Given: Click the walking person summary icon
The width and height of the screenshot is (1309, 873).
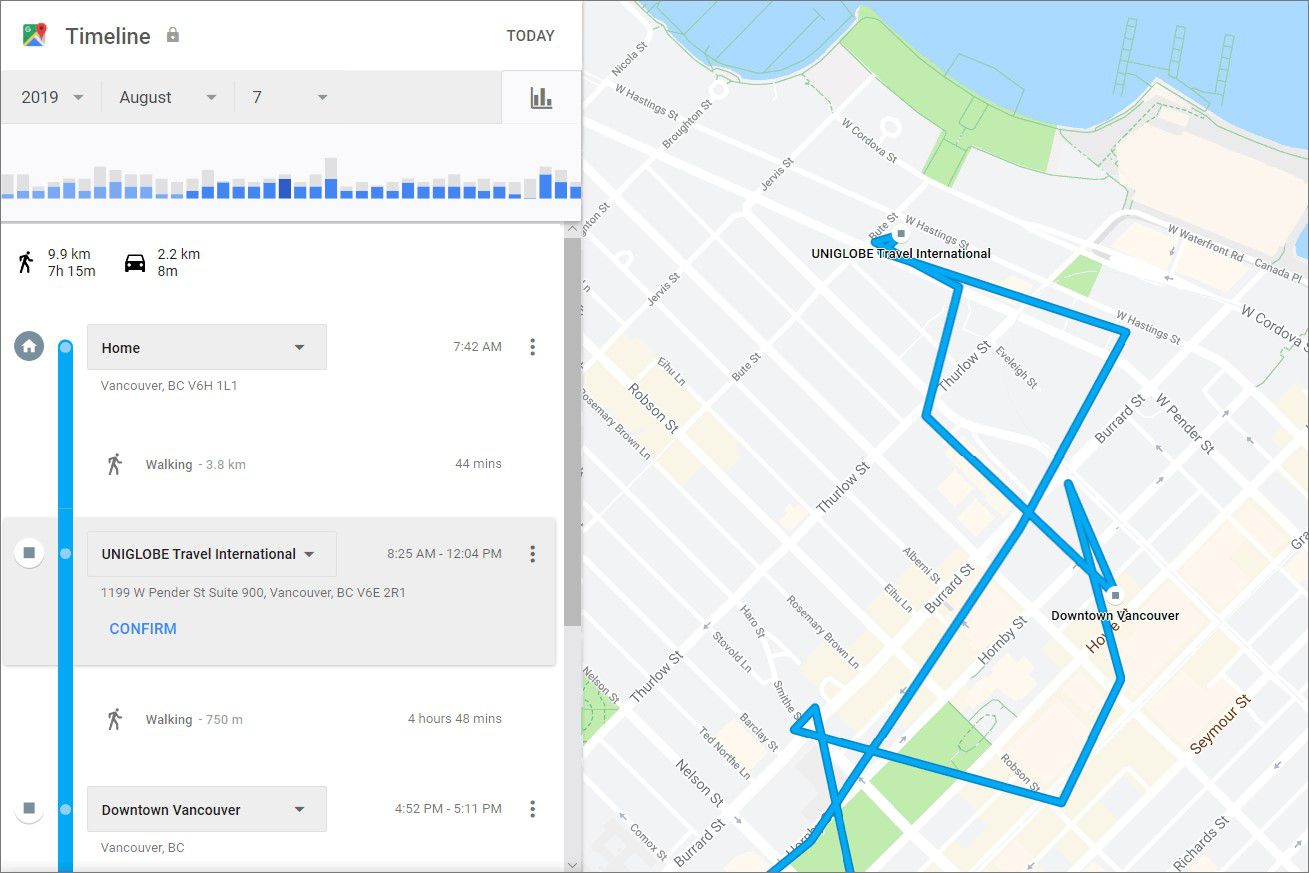Looking at the screenshot, I should point(26,262).
